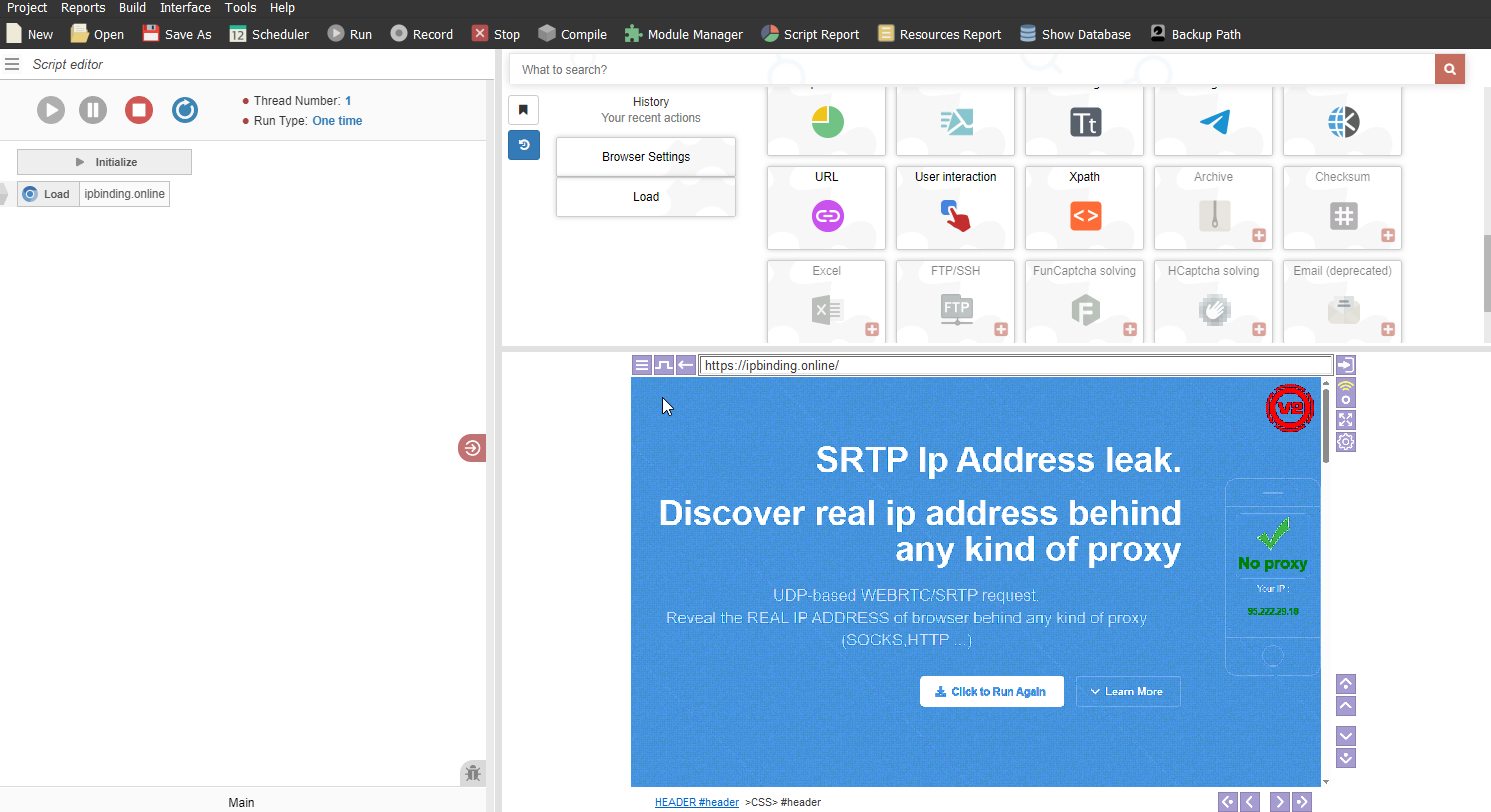This screenshot has height=812, width=1491.
Task: Click the Record toolbar button
Action: click(421, 34)
